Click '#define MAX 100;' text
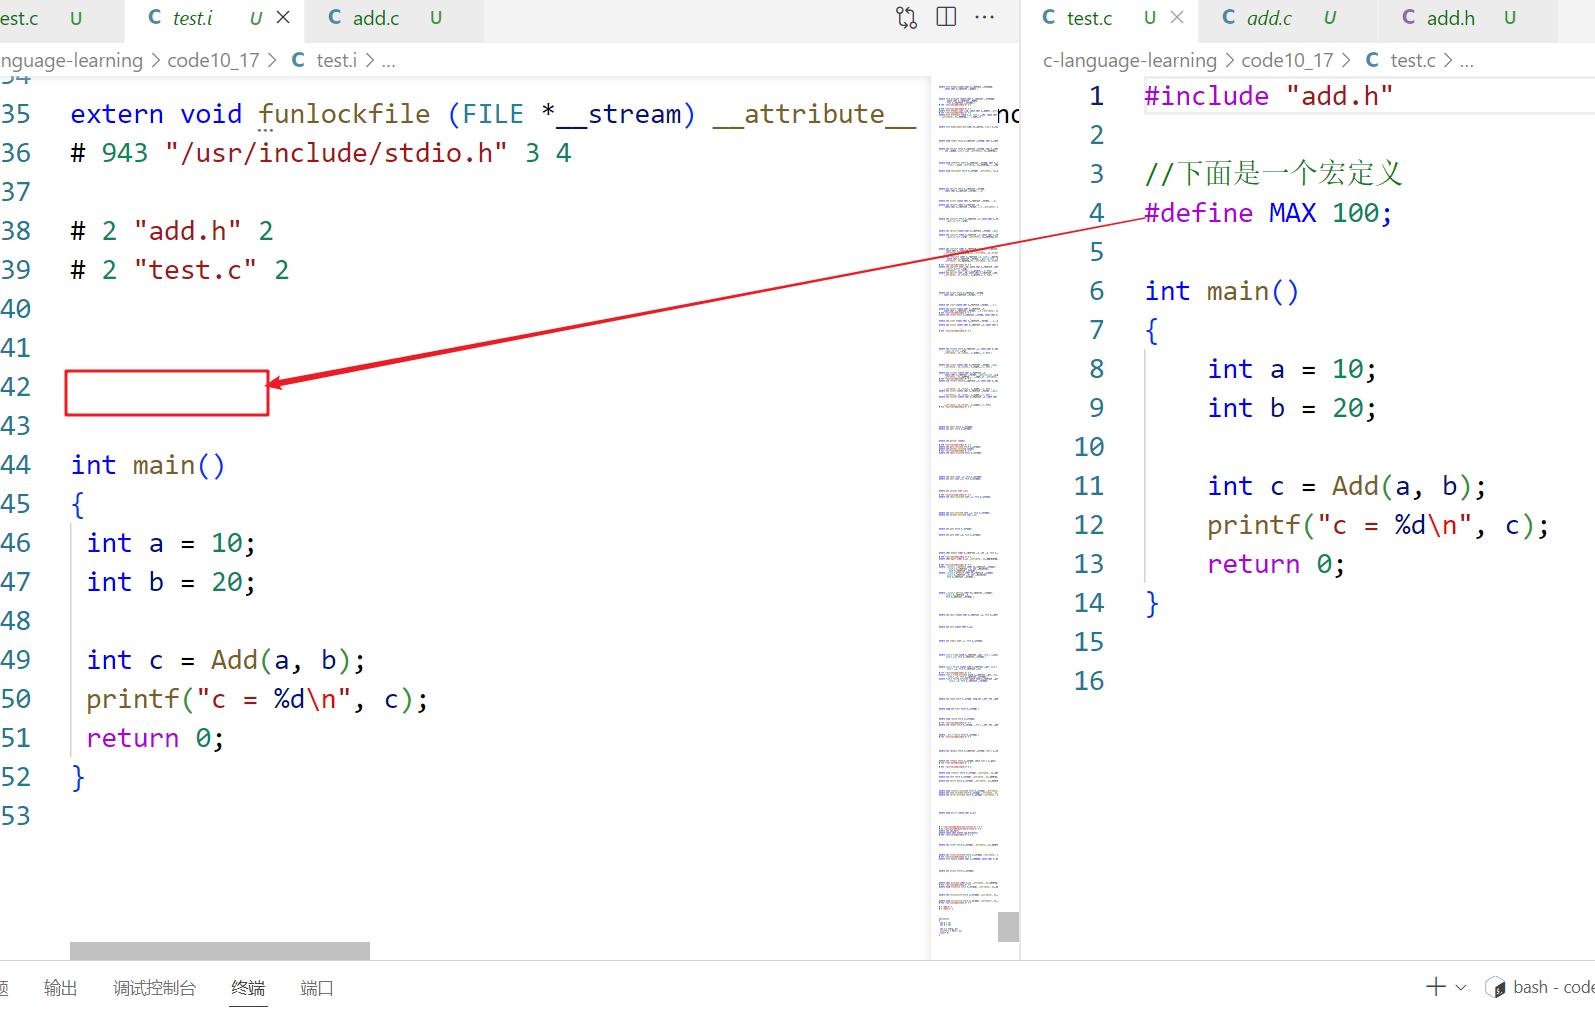 point(1268,213)
